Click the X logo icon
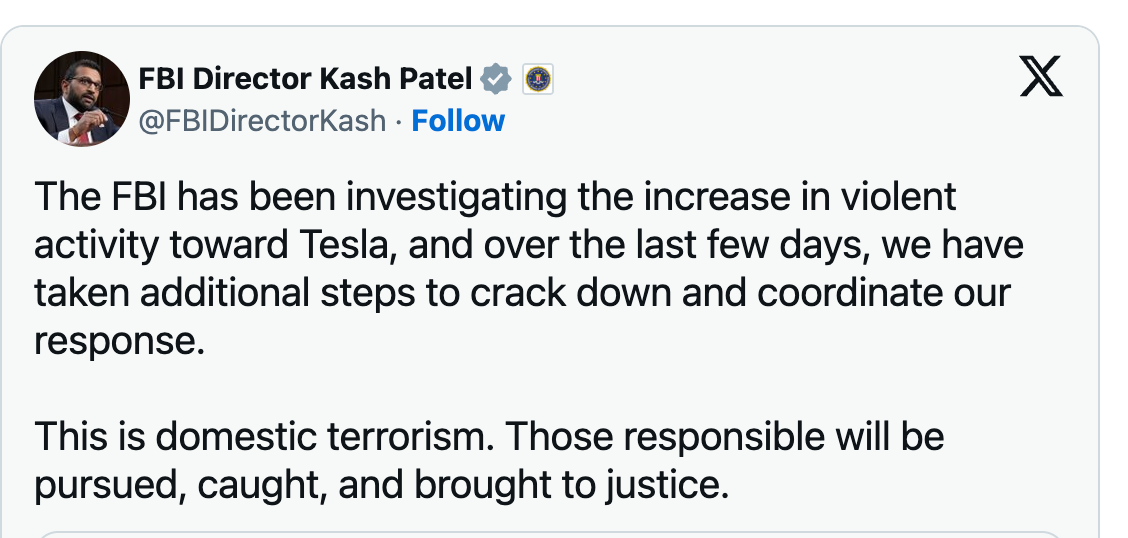The image size is (1128, 538). (1041, 77)
